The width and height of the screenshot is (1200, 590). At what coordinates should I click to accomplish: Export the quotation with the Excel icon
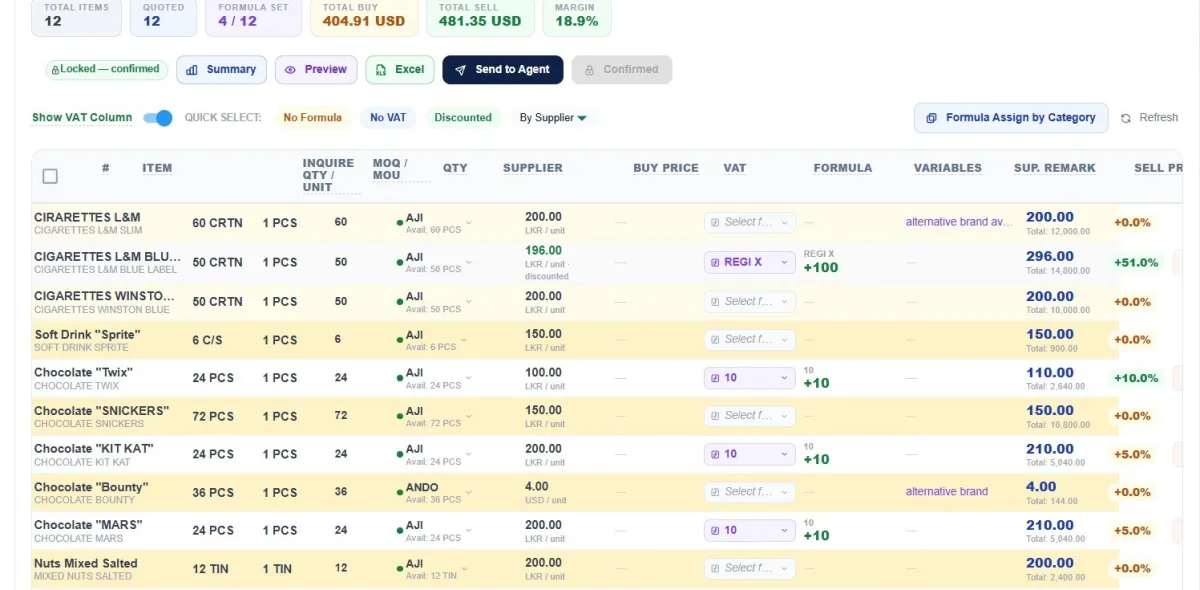pyautogui.click(x=400, y=70)
